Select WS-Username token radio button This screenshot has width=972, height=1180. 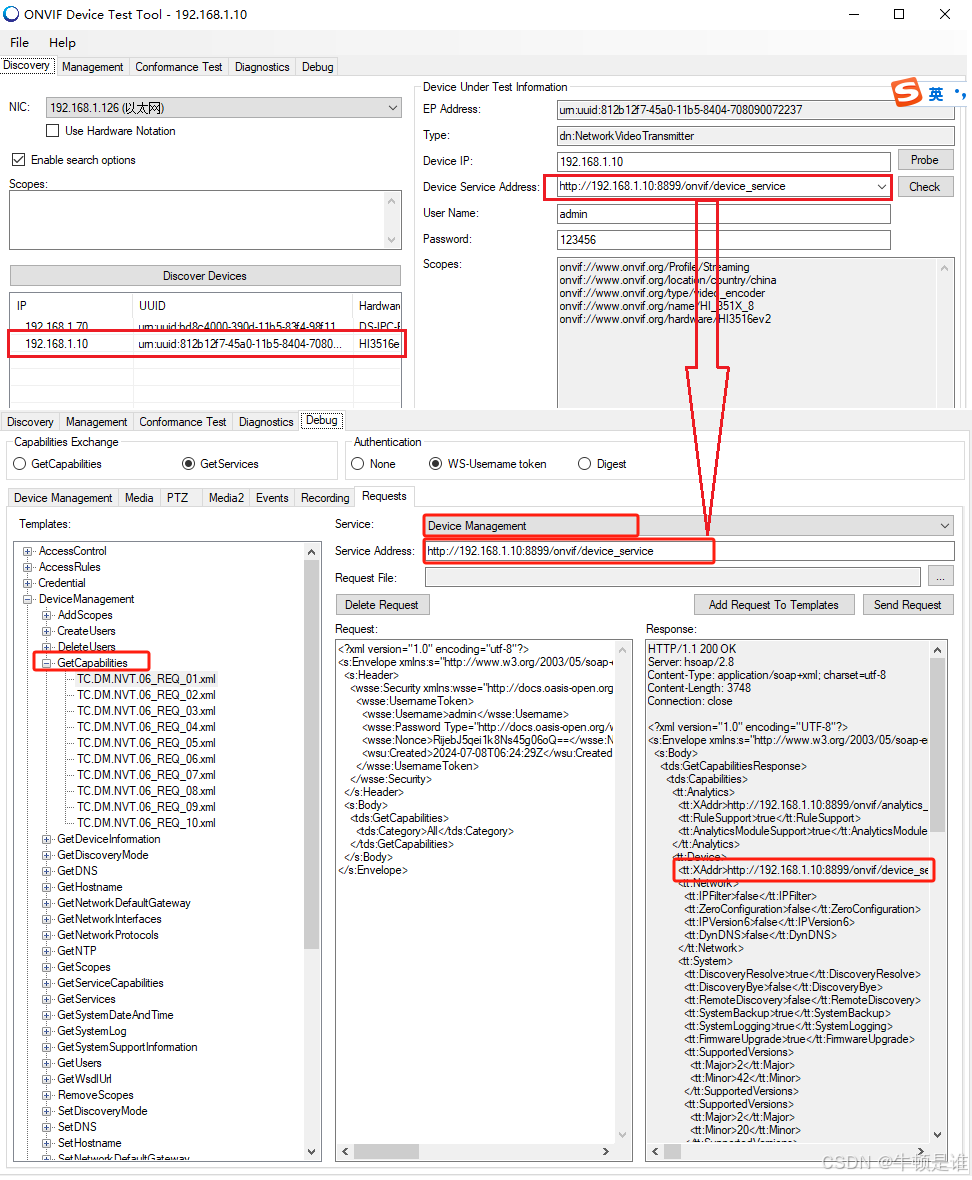click(436, 464)
